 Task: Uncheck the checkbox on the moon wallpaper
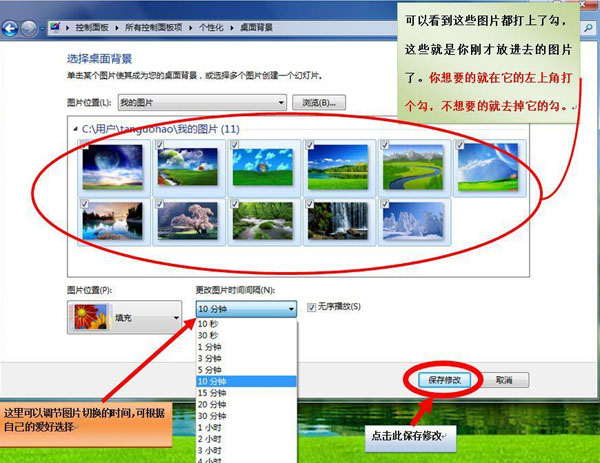[x=82, y=146]
